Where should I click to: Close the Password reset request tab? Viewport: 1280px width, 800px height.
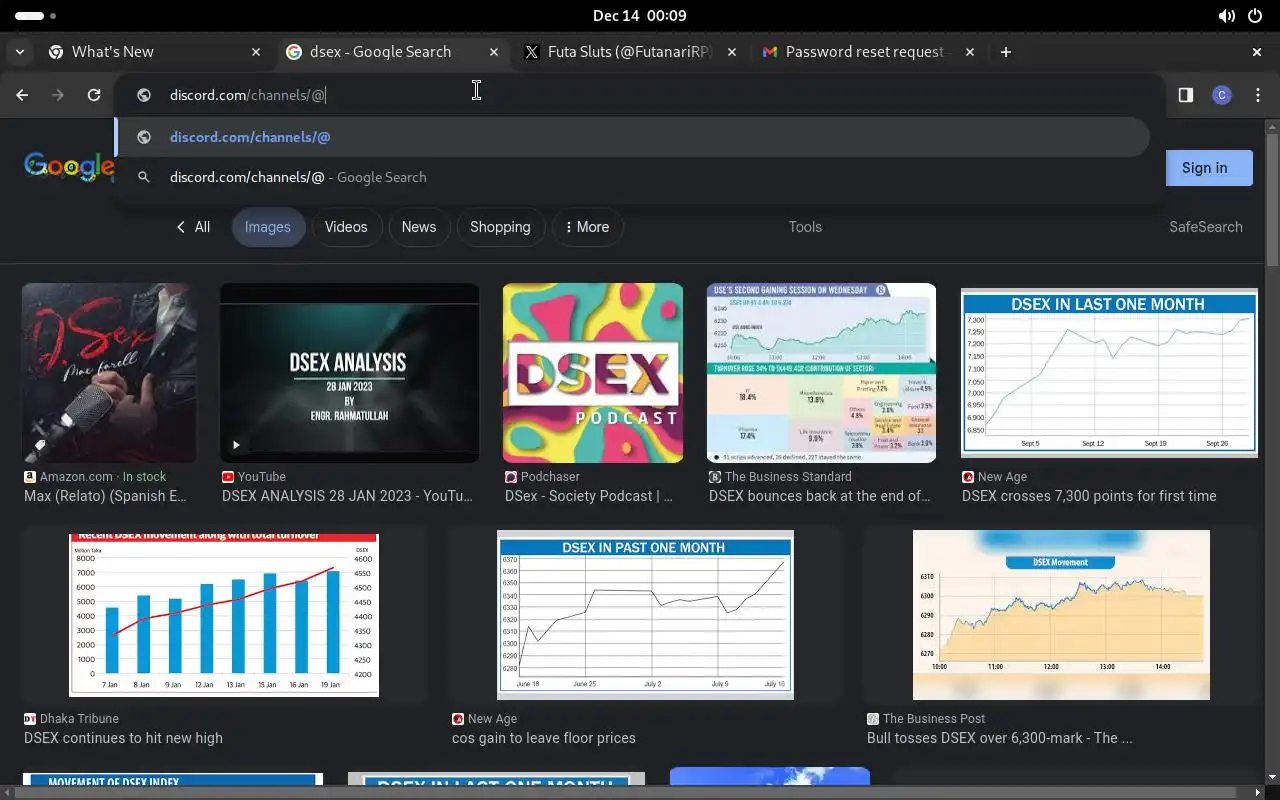[x=970, y=52]
